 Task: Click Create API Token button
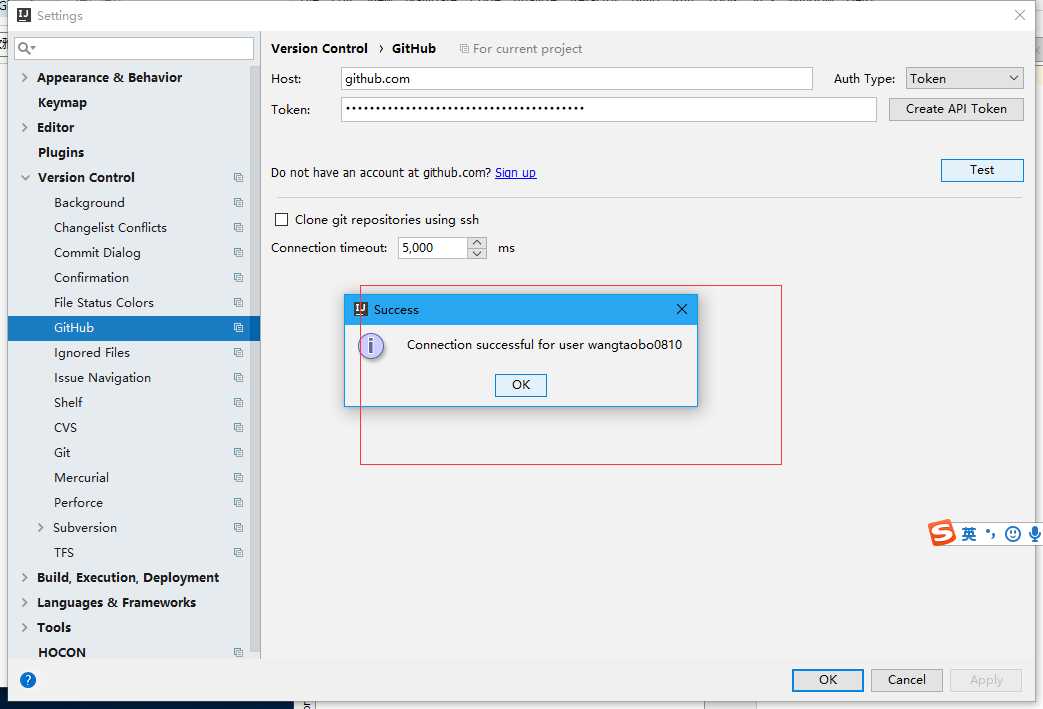tap(956, 109)
